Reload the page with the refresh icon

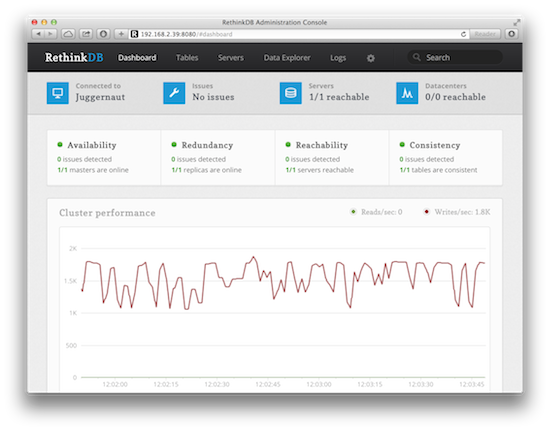tap(463, 34)
